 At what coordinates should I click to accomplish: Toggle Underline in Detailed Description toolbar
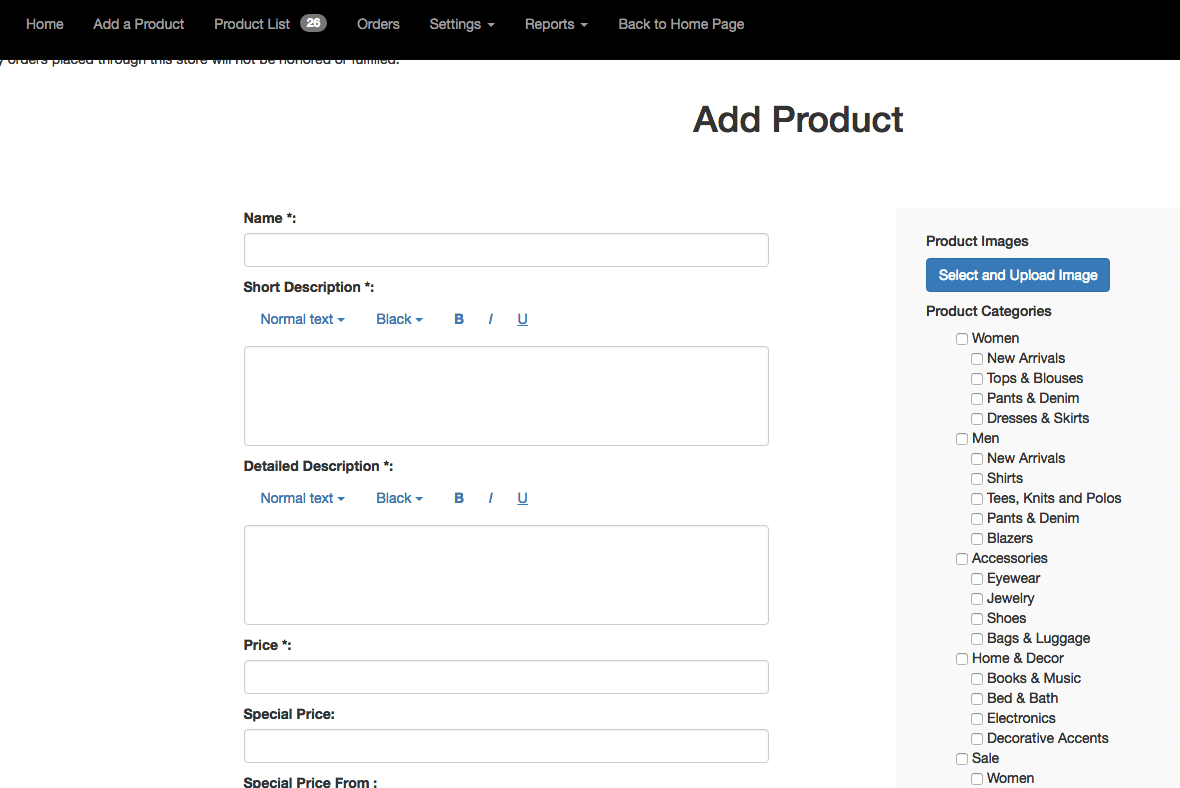[522, 498]
